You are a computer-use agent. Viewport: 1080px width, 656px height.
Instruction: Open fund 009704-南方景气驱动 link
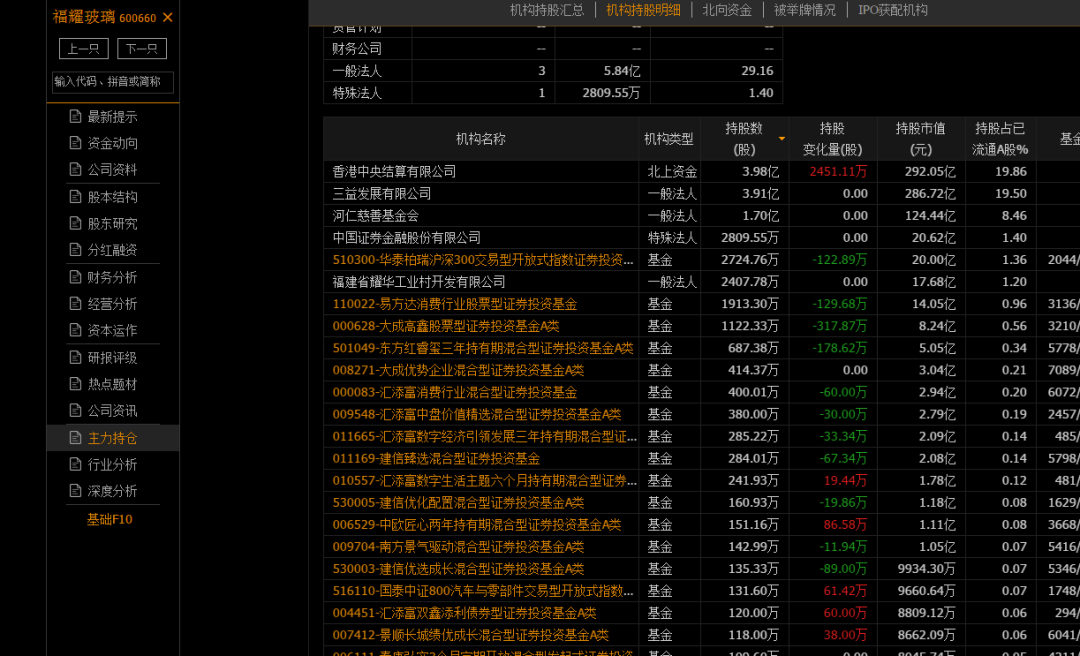tap(458, 546)
